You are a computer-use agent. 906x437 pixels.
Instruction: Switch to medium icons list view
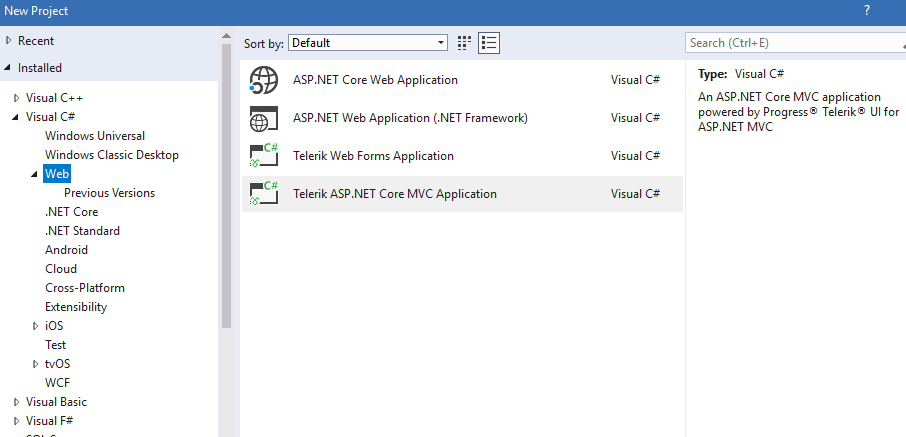(x=489, y=43)
